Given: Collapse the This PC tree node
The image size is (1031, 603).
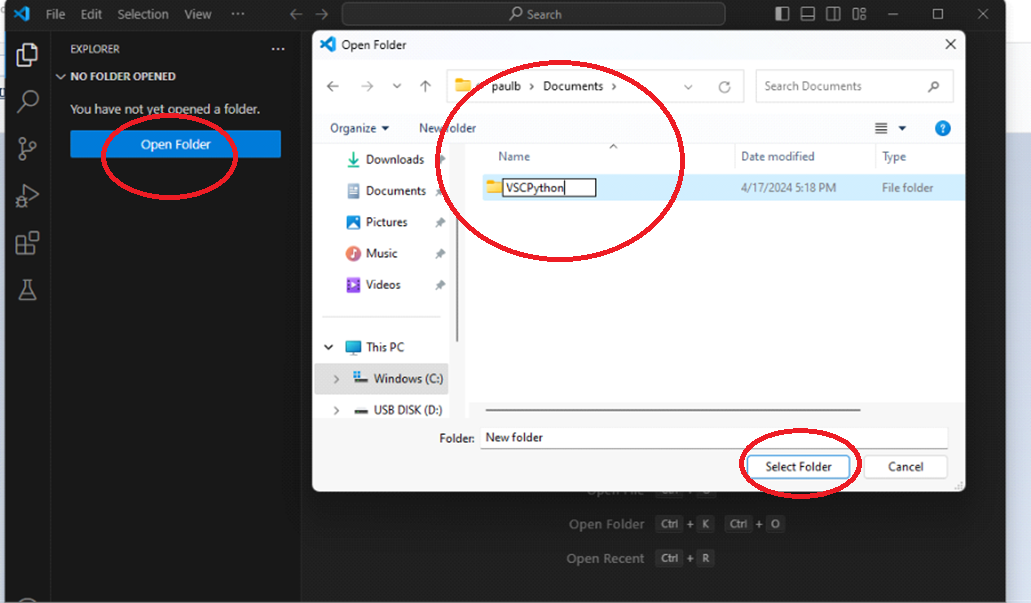Looking at the screenshot, I should pyautogui.click(x=329, y=347).
